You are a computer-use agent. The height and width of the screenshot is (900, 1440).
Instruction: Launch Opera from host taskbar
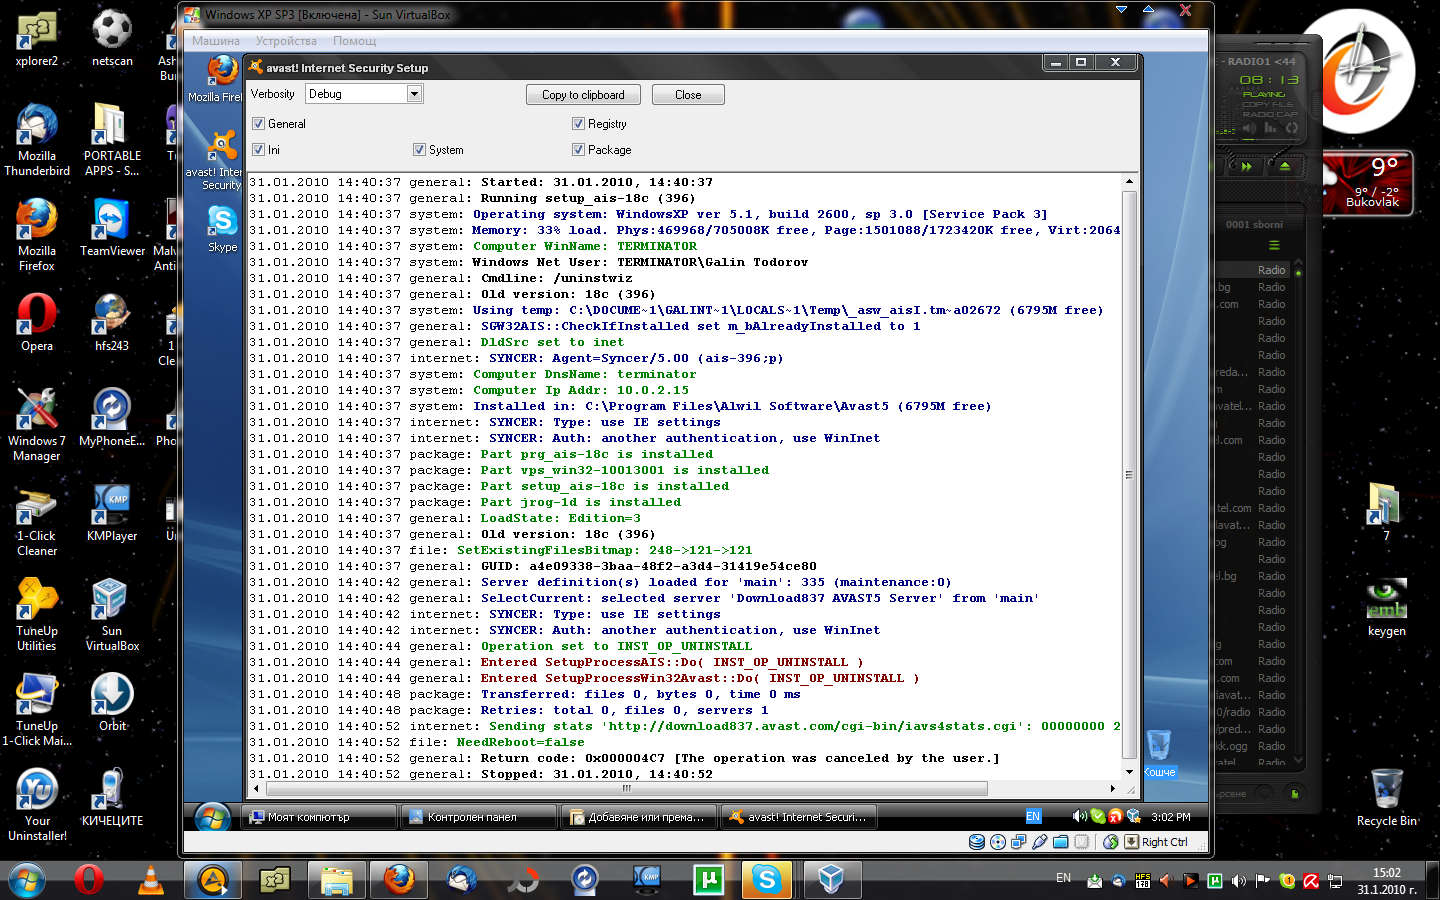(89, 880)
